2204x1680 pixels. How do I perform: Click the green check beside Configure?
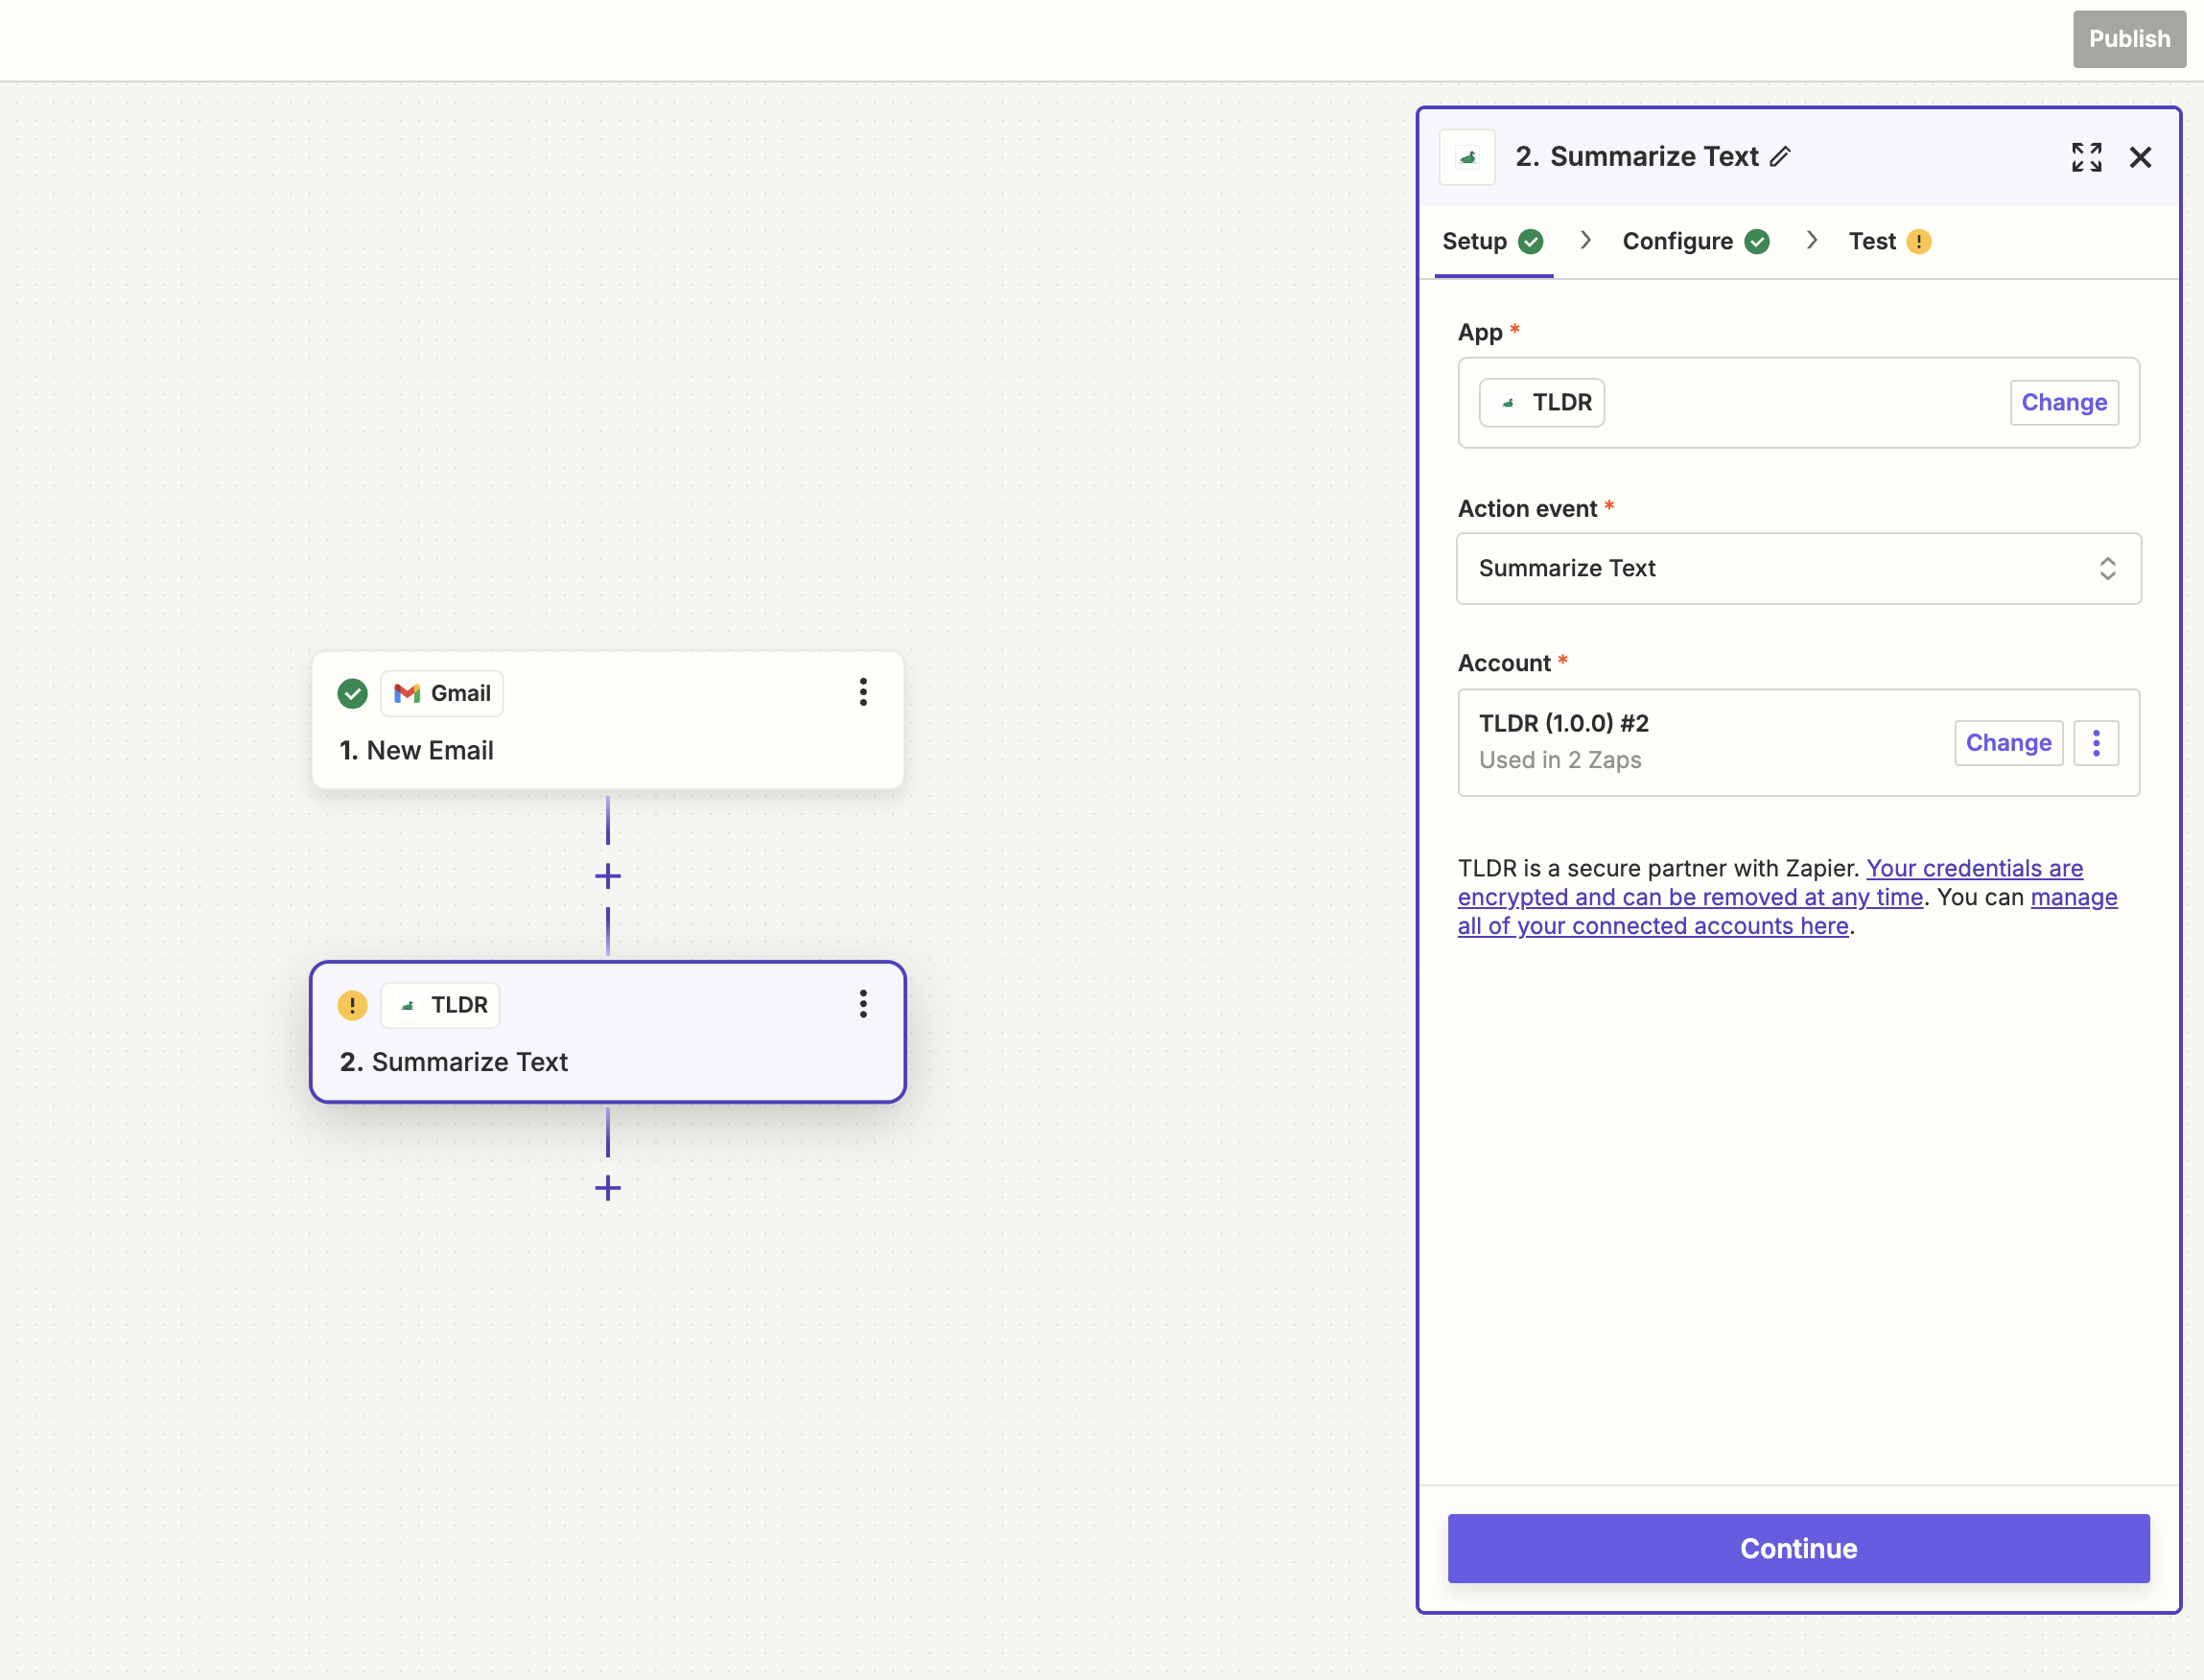coord(1757,241)
